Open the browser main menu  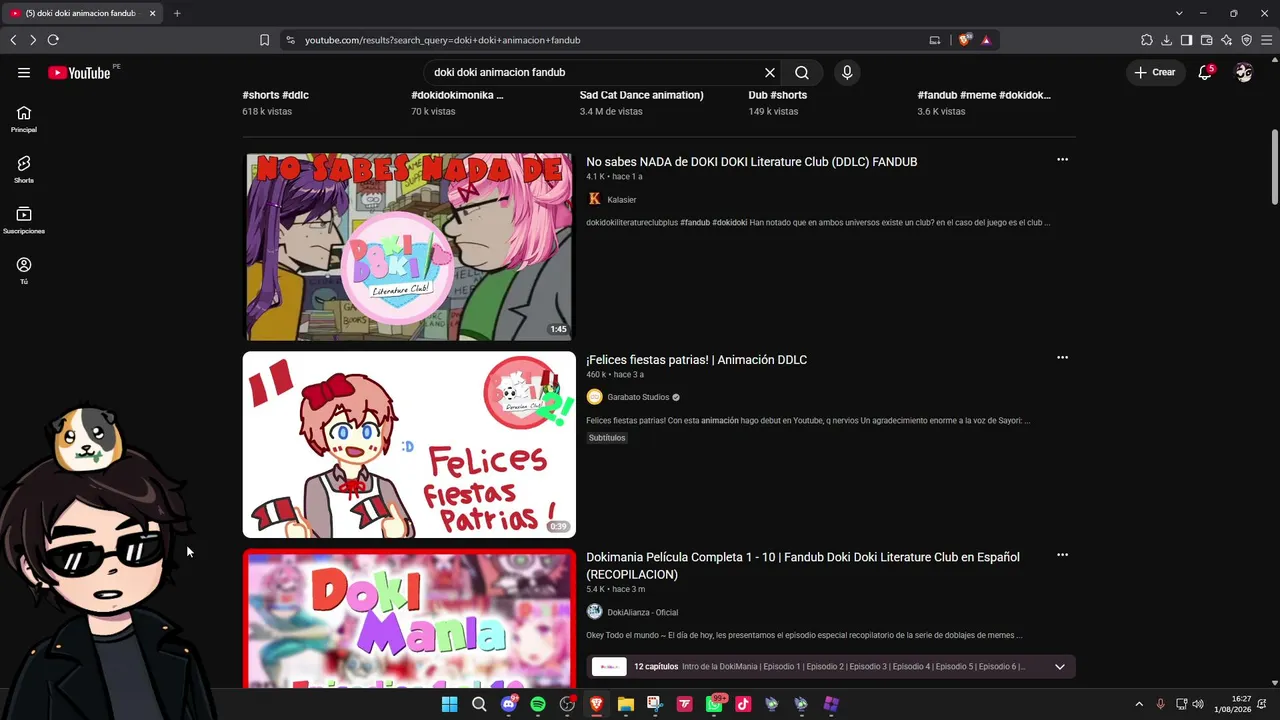tap(1266, 40)
